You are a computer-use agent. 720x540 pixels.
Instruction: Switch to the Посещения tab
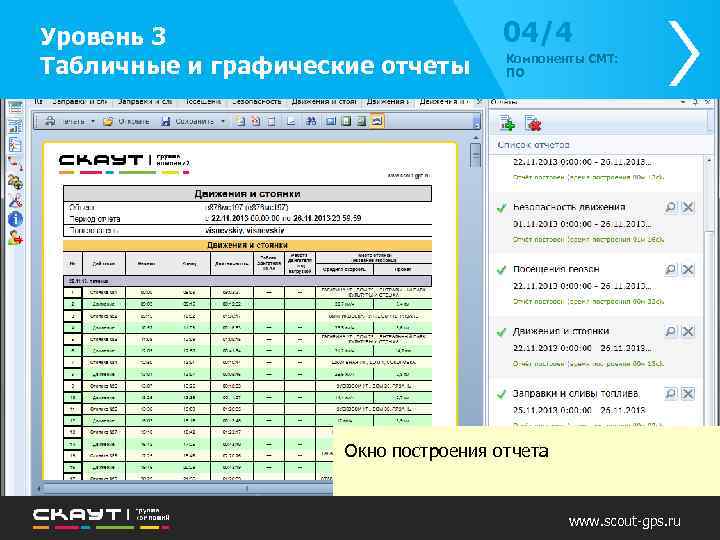(x=203, y=101)
